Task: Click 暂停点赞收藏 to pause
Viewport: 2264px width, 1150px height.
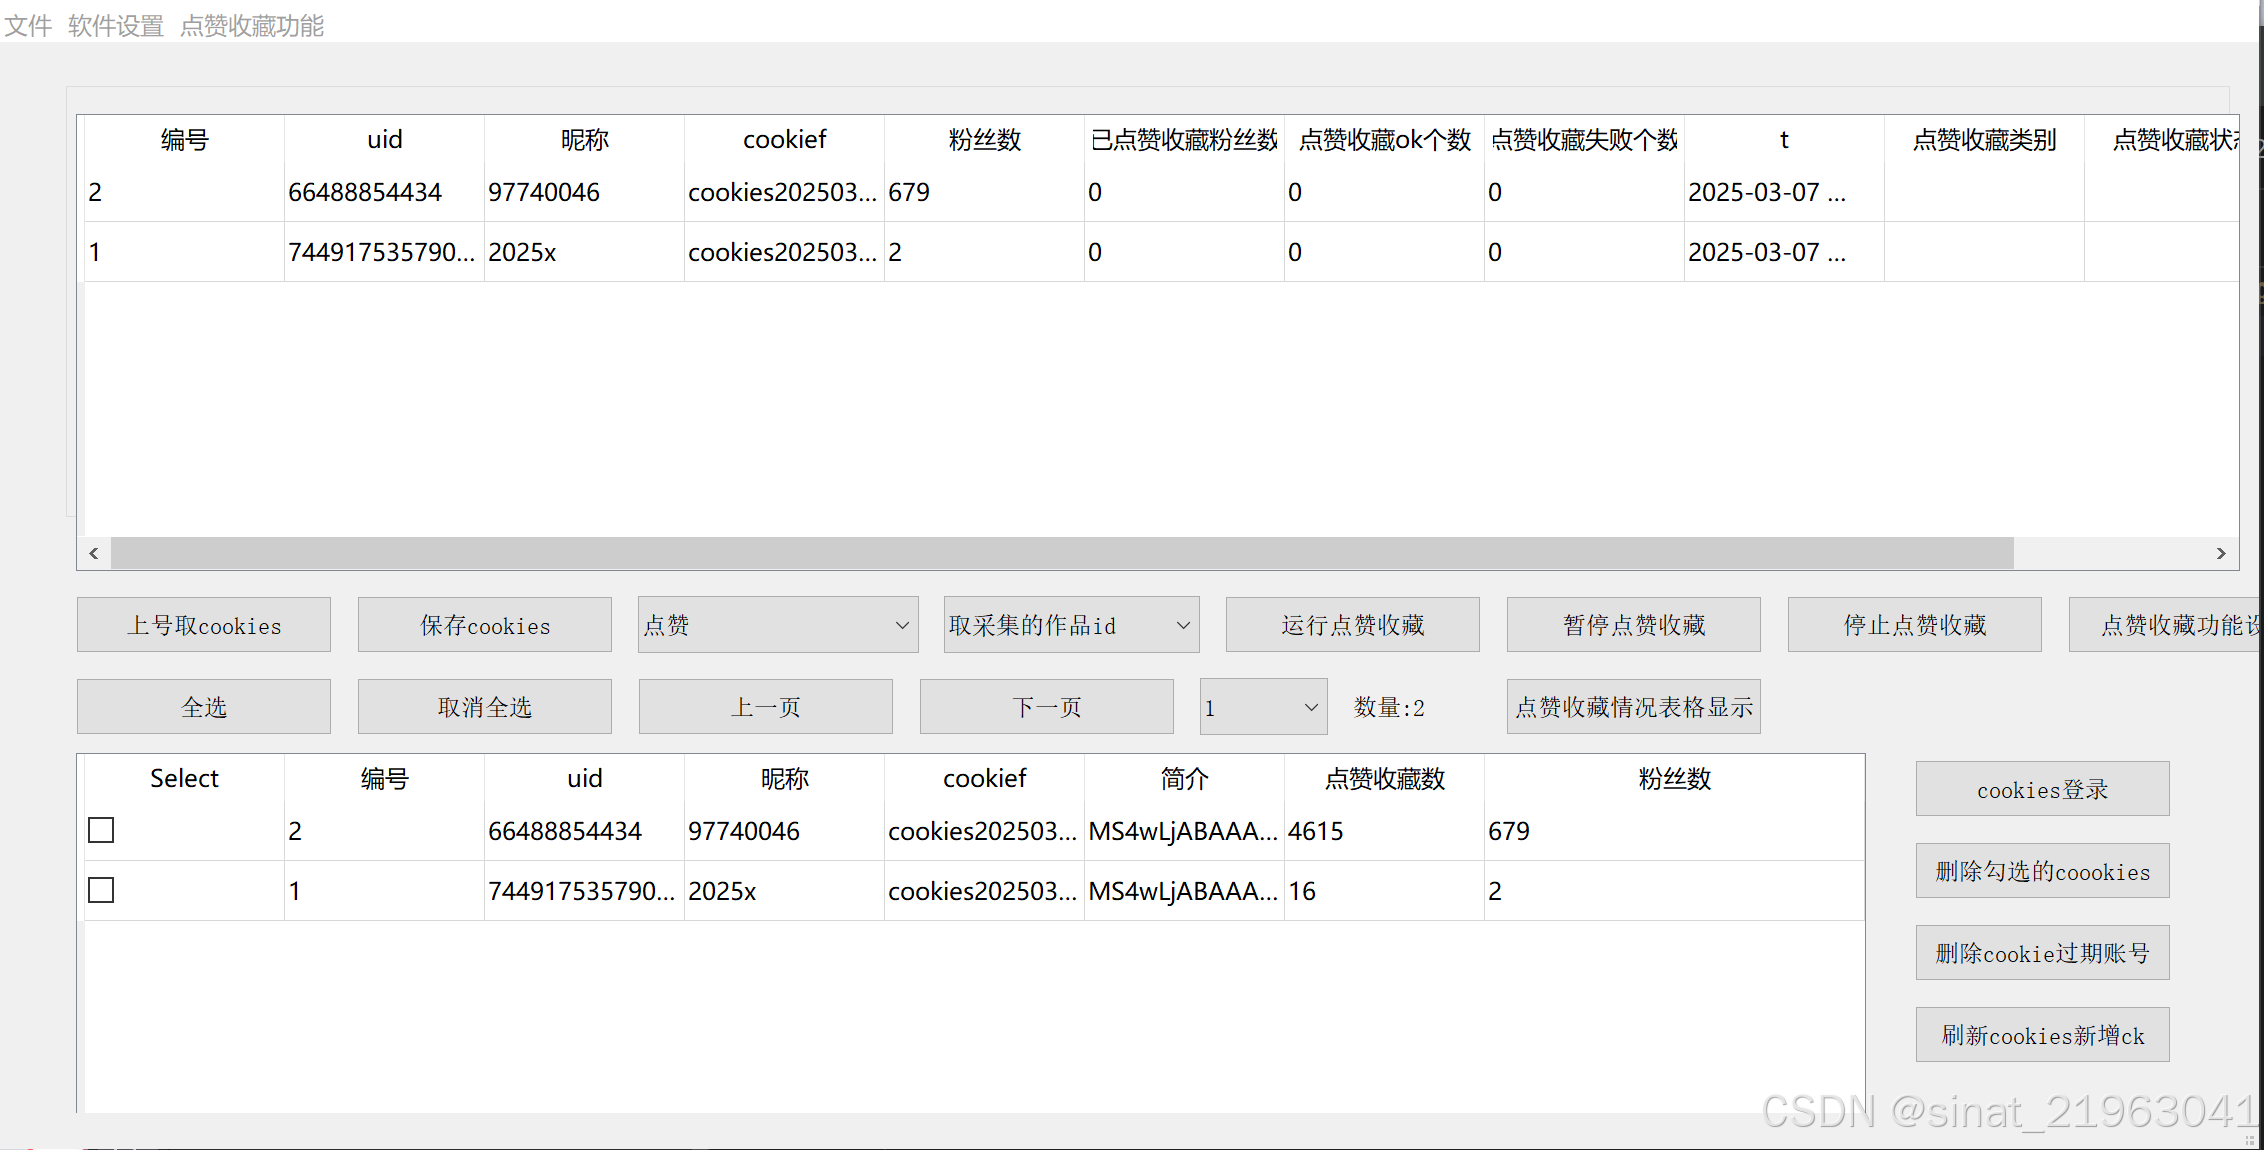Action: (x=1633, y=625)
